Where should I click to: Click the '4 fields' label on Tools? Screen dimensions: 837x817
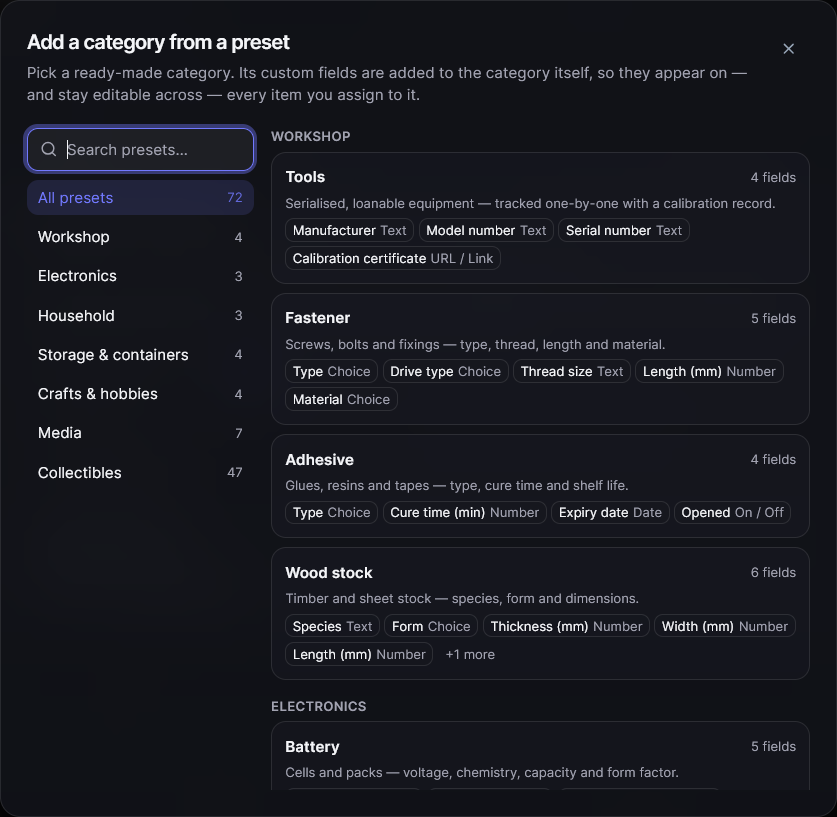coord(773,177)
